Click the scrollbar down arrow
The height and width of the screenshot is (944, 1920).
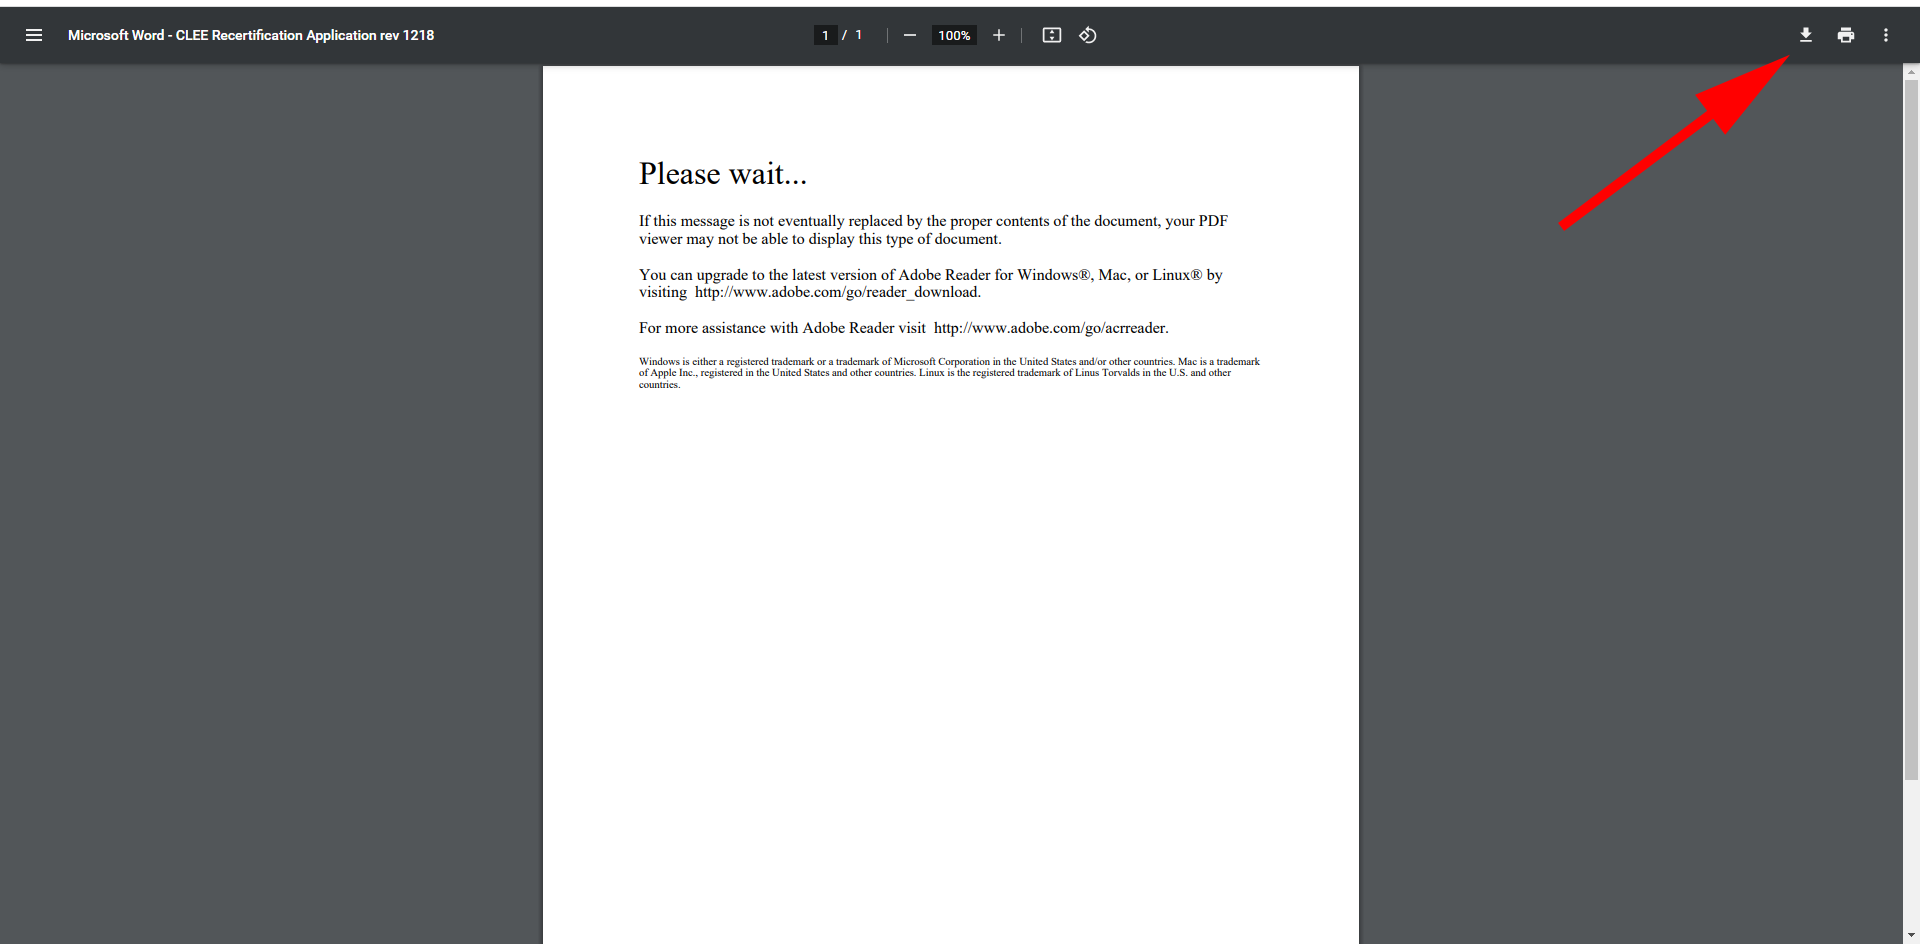[x=1911, y=935]
